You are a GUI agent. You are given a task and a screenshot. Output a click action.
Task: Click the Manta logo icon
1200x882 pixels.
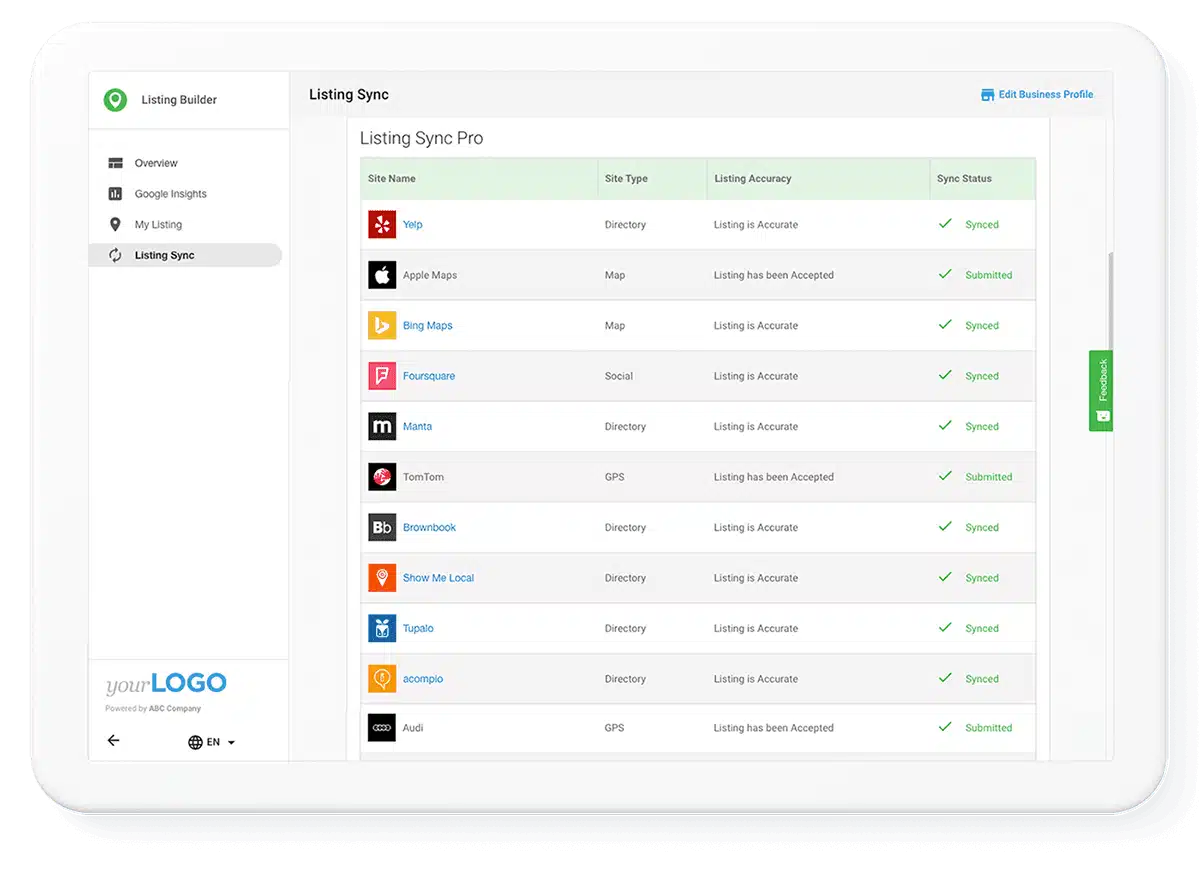(382, 427)
